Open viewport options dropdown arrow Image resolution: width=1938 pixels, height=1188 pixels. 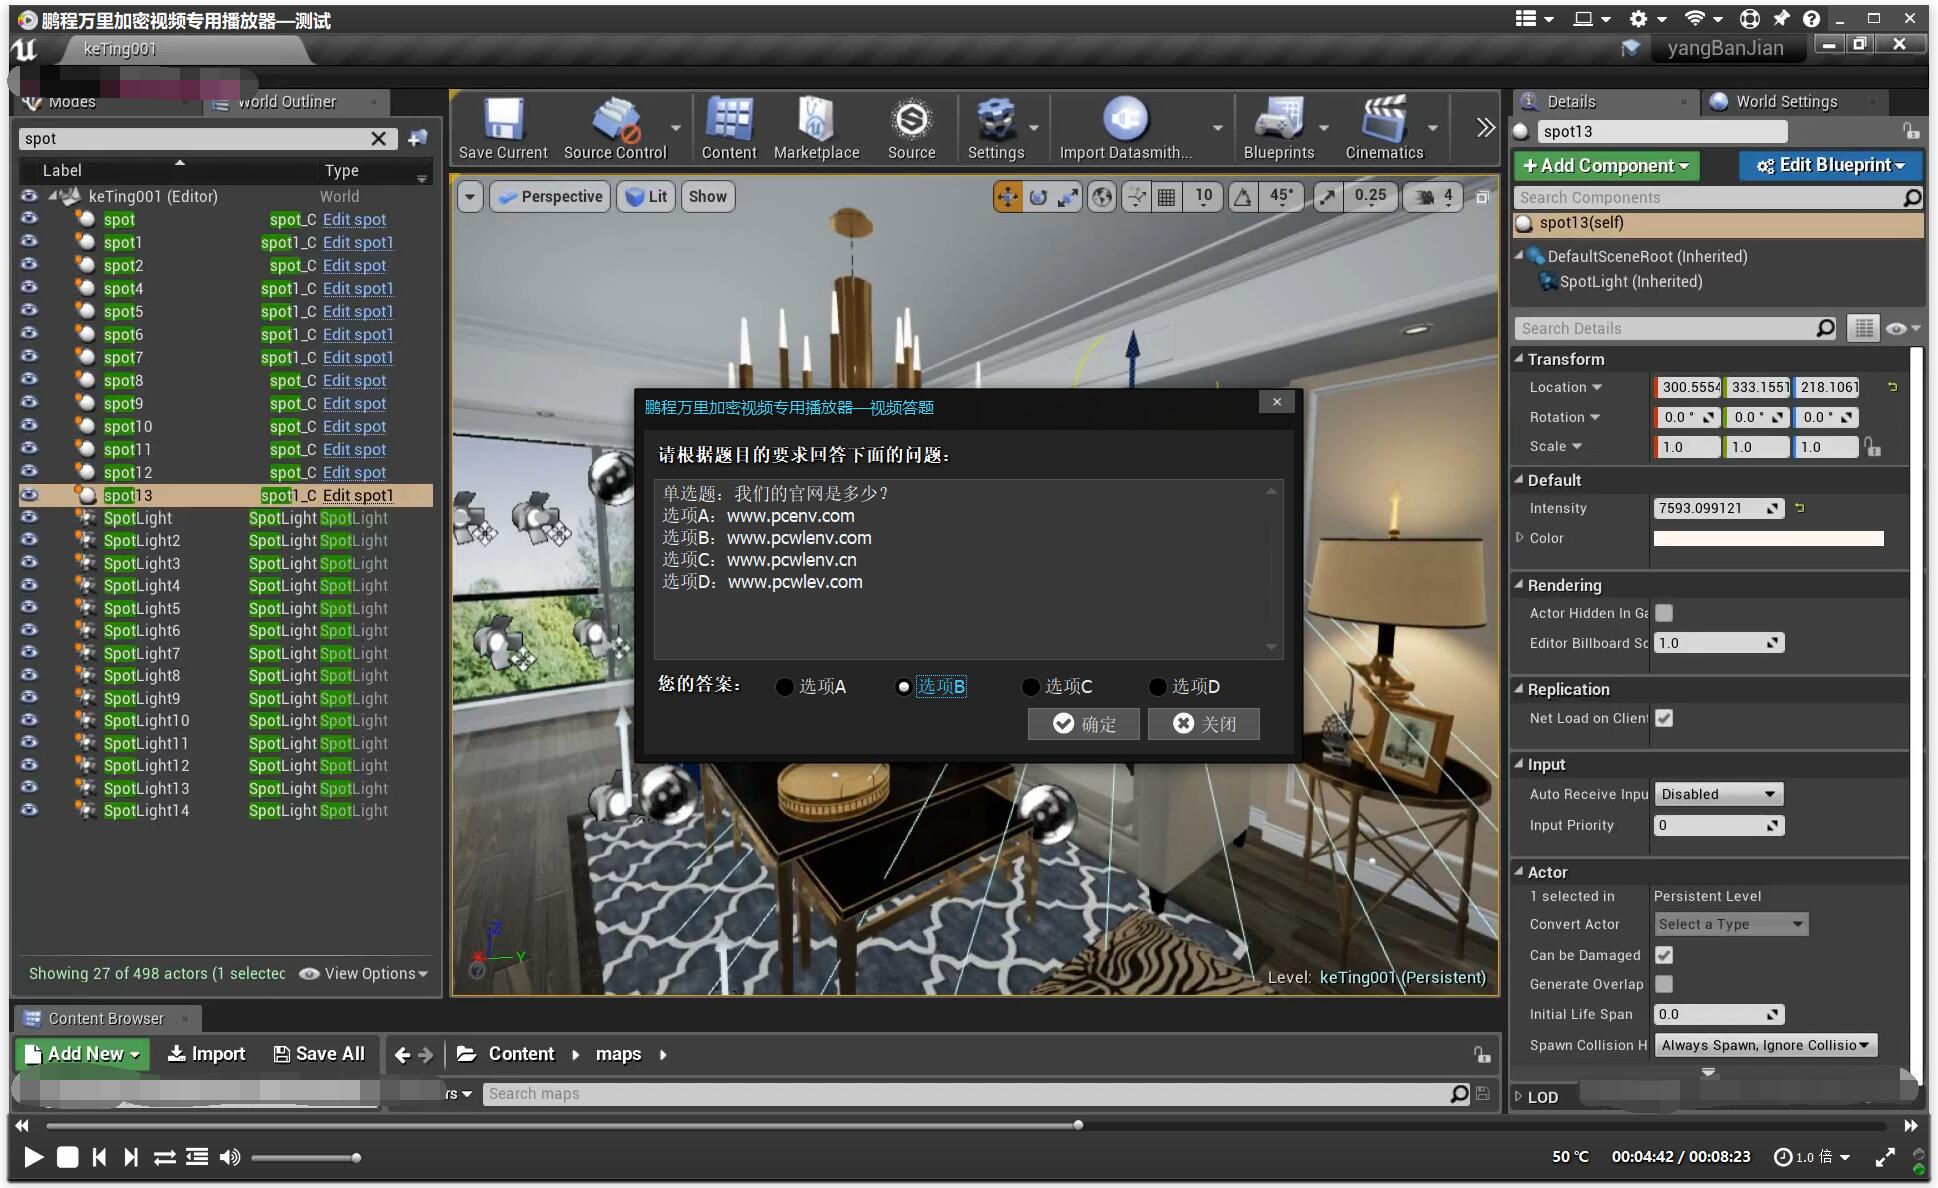point(470,197)
